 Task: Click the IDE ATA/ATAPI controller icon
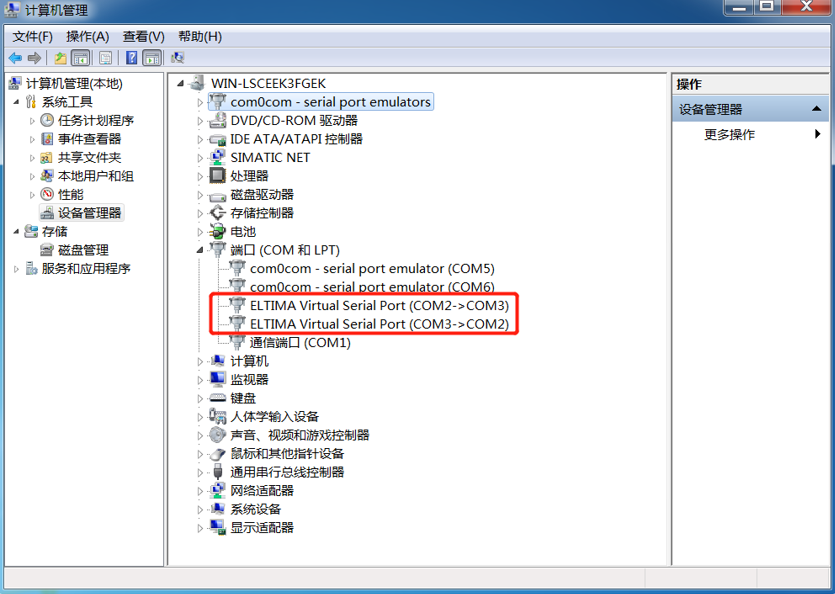217,139
